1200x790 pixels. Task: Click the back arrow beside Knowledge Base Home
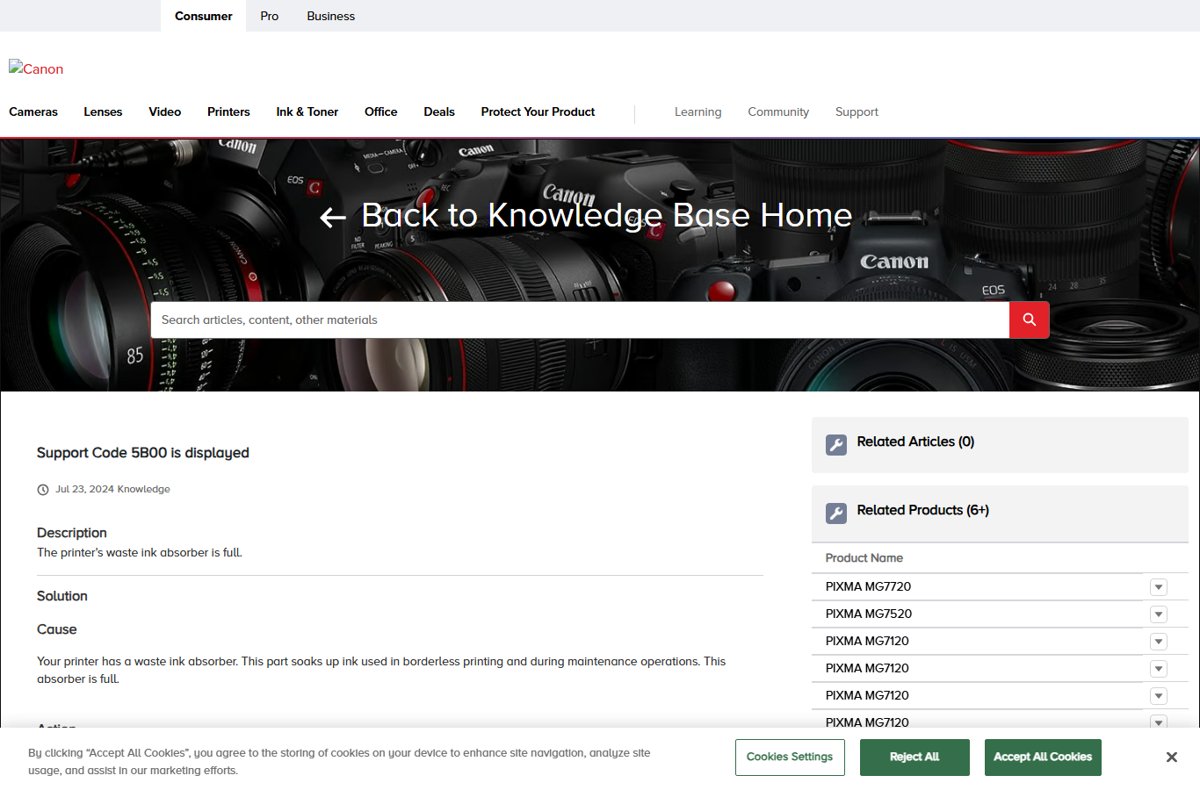[333, 217]
